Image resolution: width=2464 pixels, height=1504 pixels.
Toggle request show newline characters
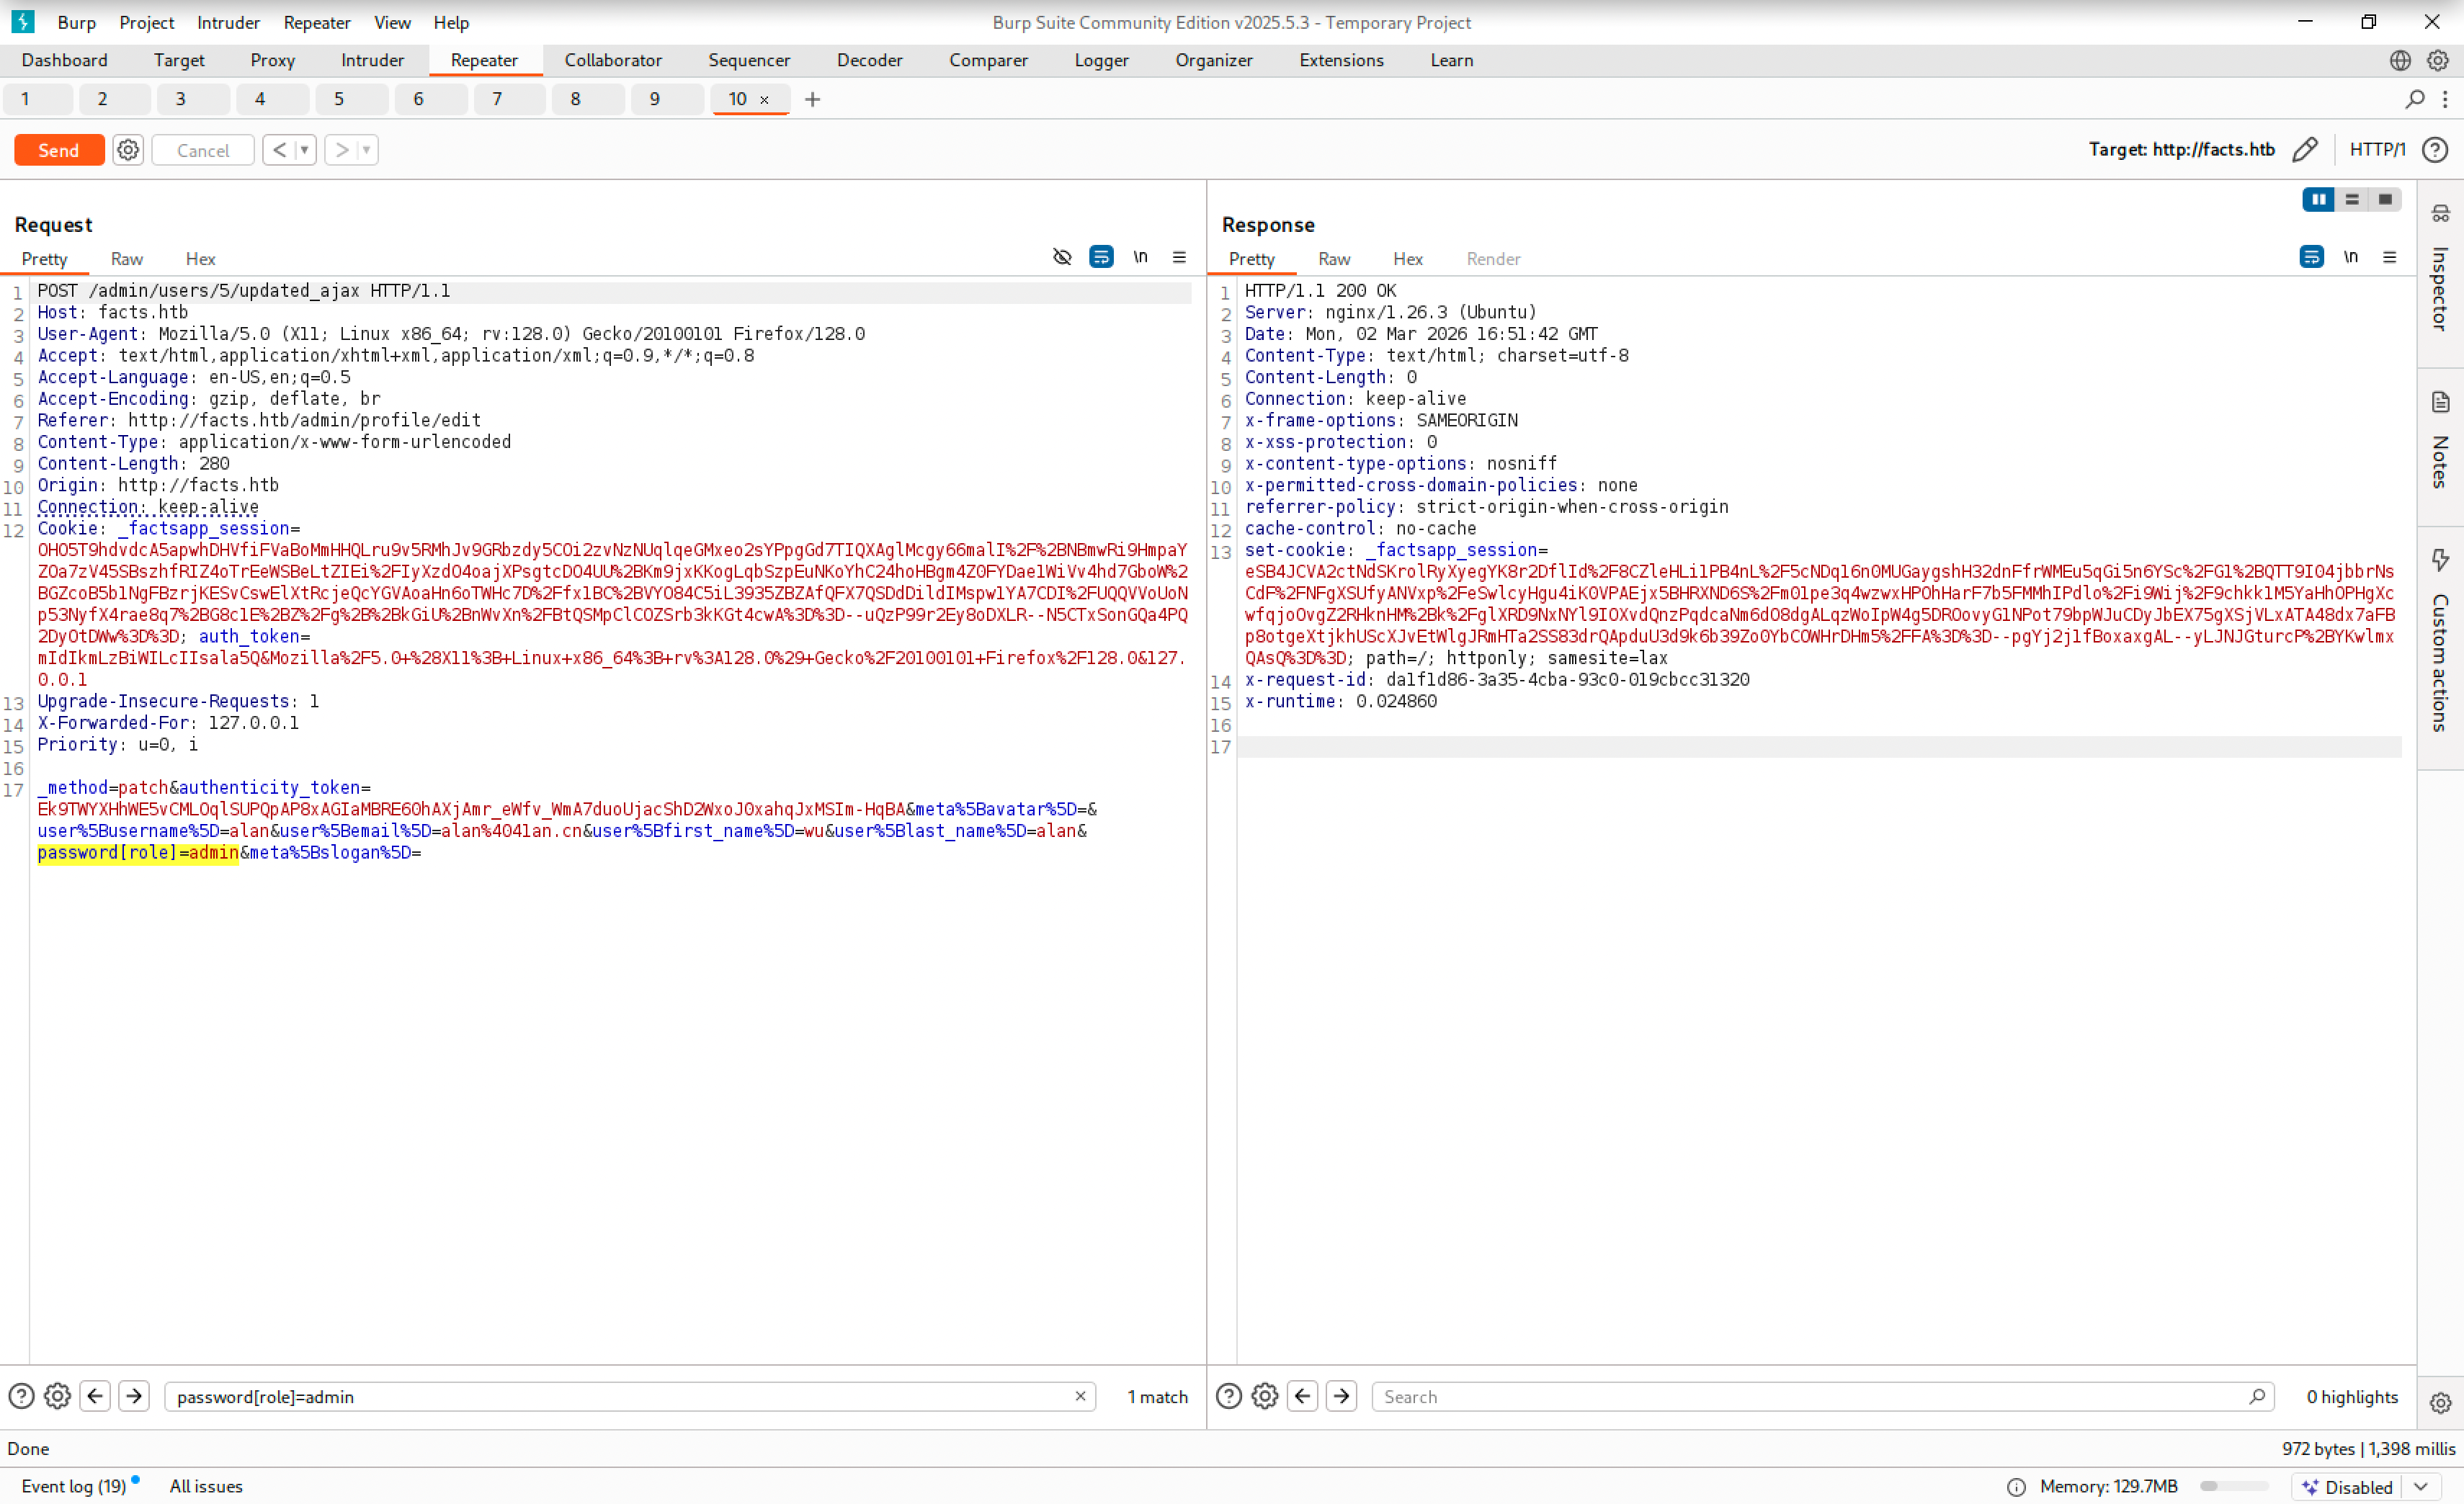[x=1140, y=257]
